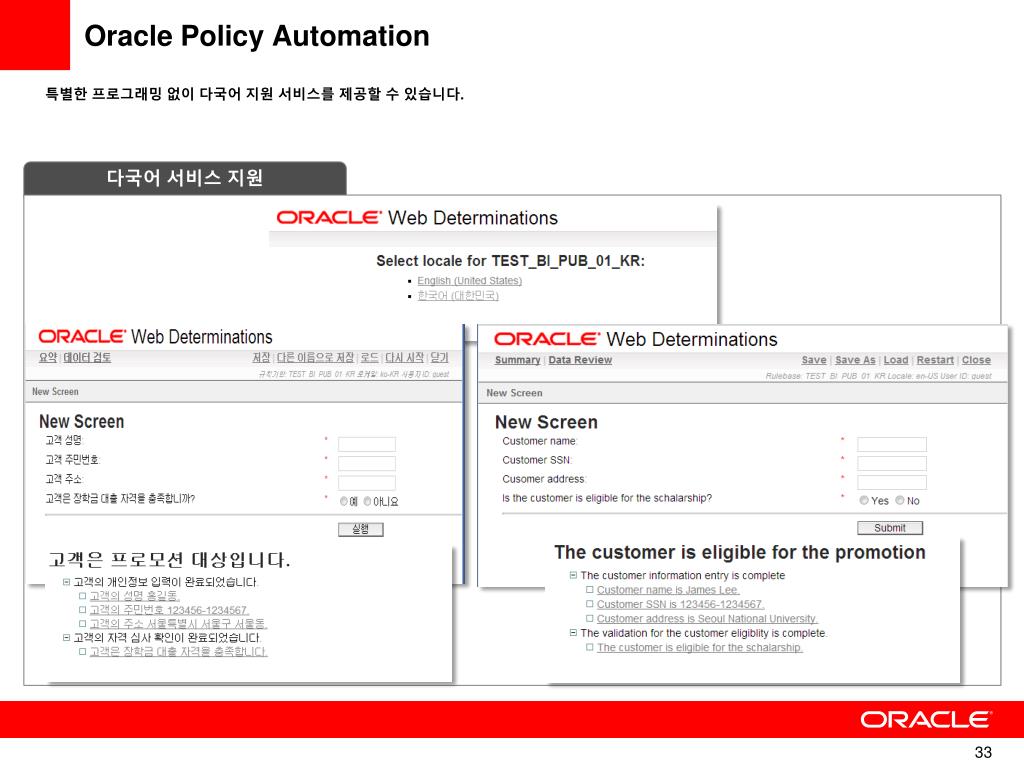Click the Summary link in the English window
The height and width of the screenshot is (768, 1024).
coord(517,360)
